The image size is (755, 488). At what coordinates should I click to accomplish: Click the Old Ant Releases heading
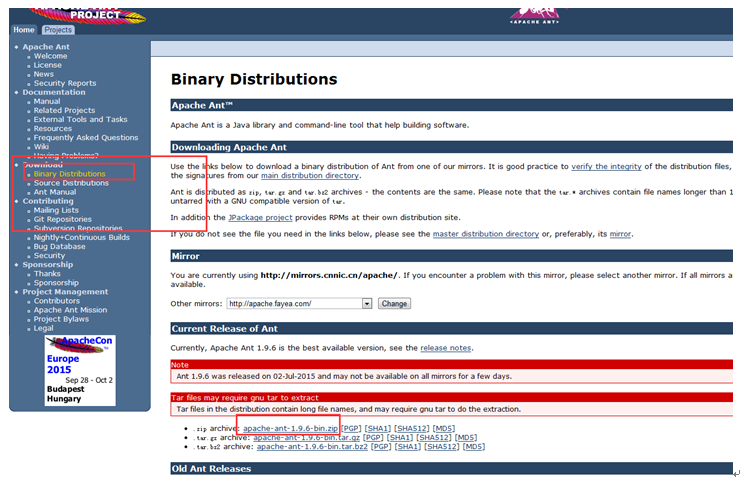point(211,469)
